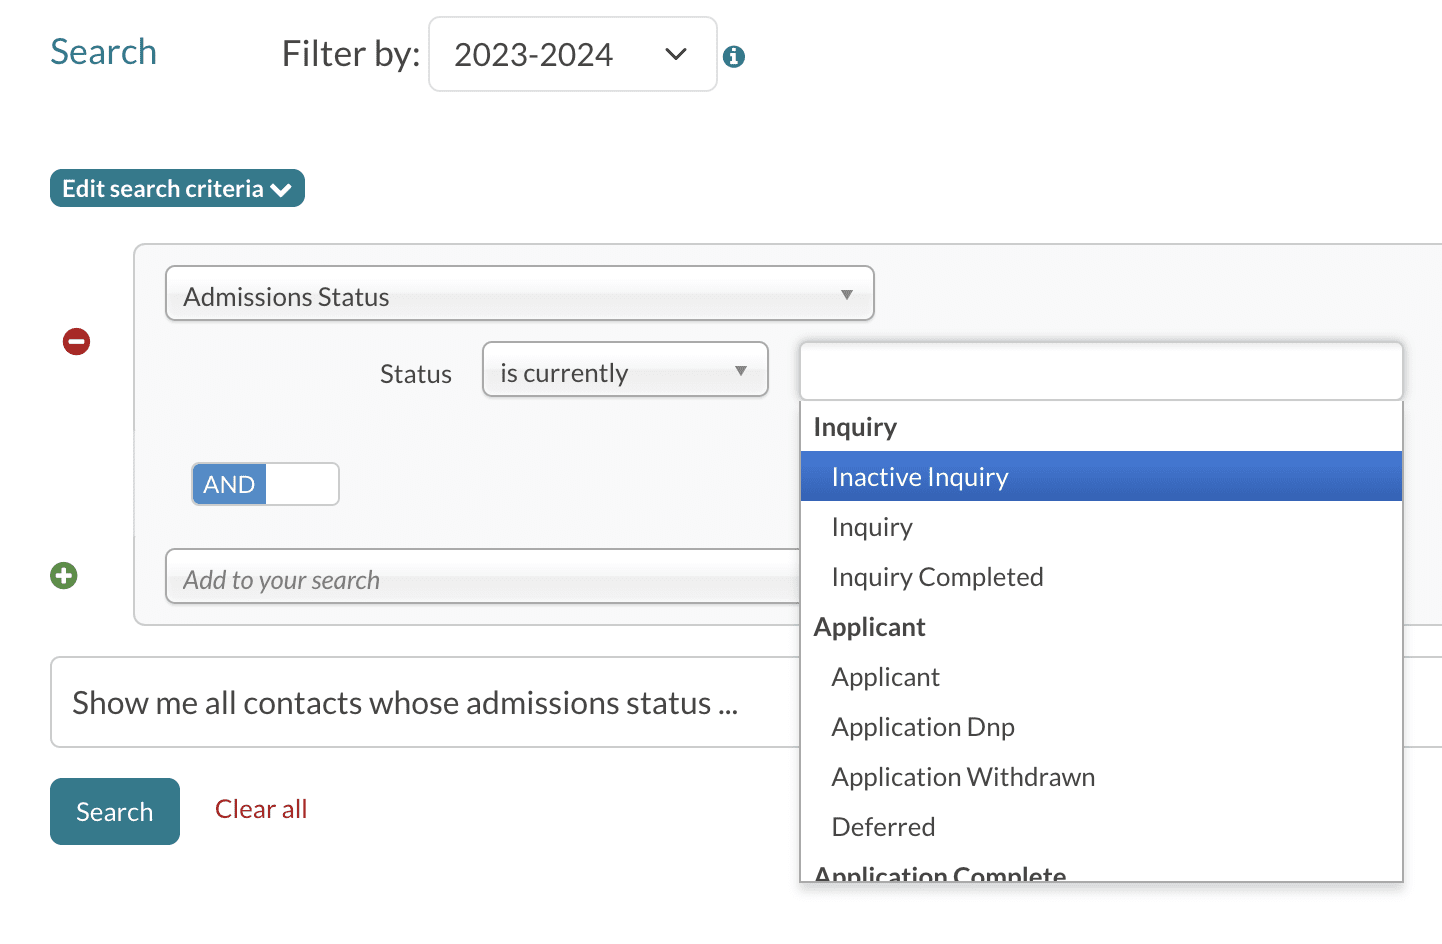The width and height of the screenshot is (1442, 944).
Task: Focus the status search text box
Action: 1100,371
